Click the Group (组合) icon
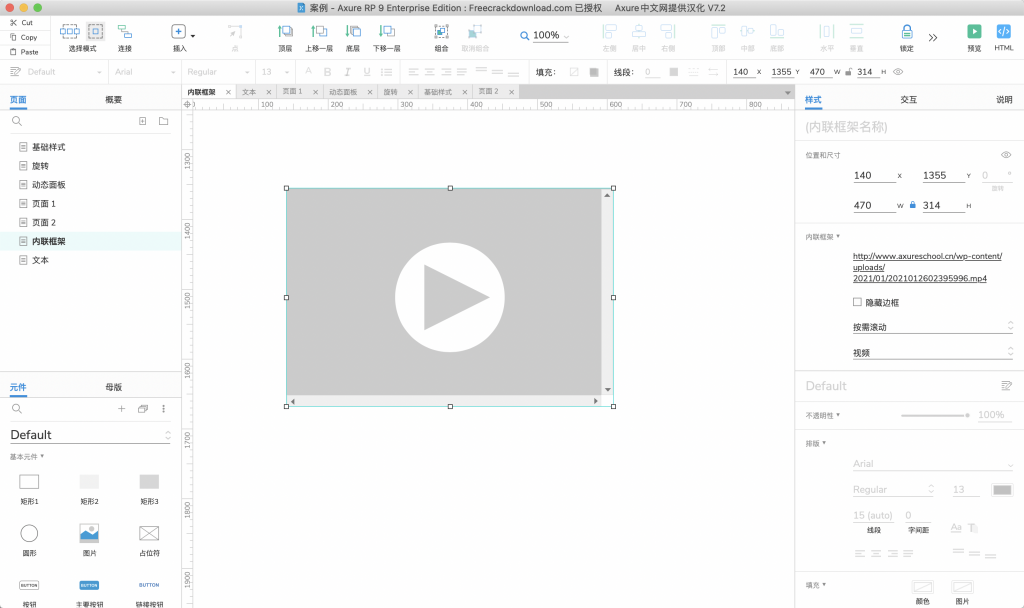Screen dimensions: 1024x608 441,32
